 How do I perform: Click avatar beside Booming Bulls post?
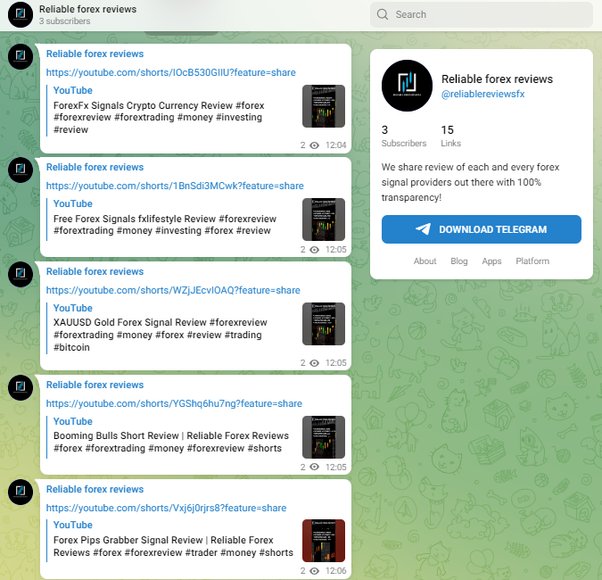click(20, 387)
